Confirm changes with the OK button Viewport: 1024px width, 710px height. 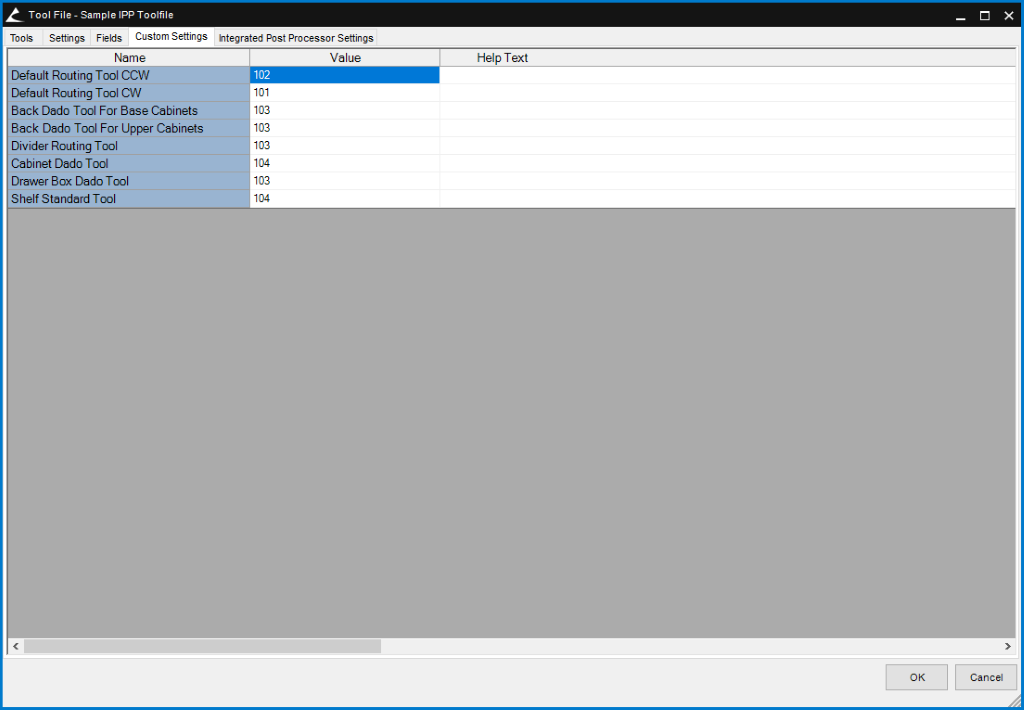click(915, 677)
